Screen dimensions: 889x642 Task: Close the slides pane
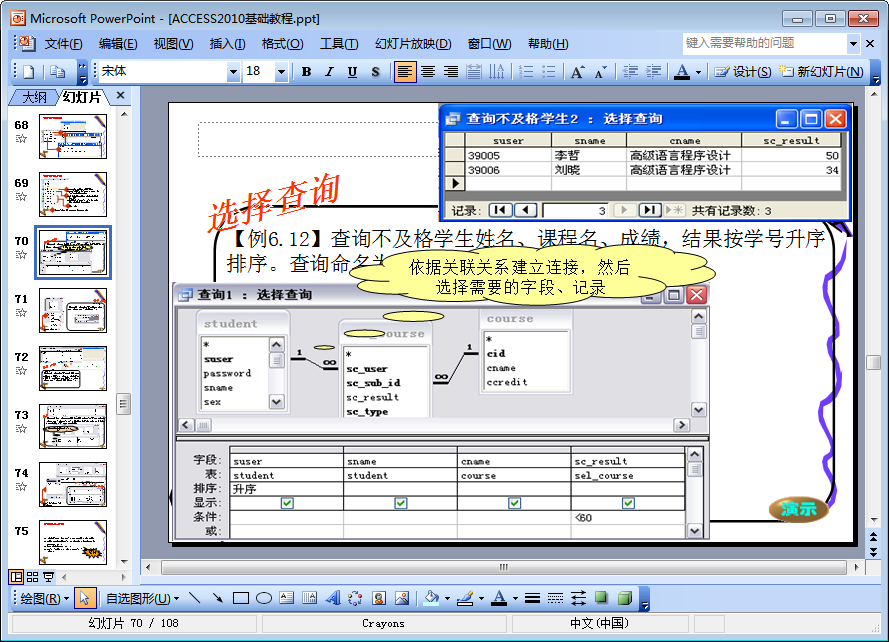[x=120, y=96]
